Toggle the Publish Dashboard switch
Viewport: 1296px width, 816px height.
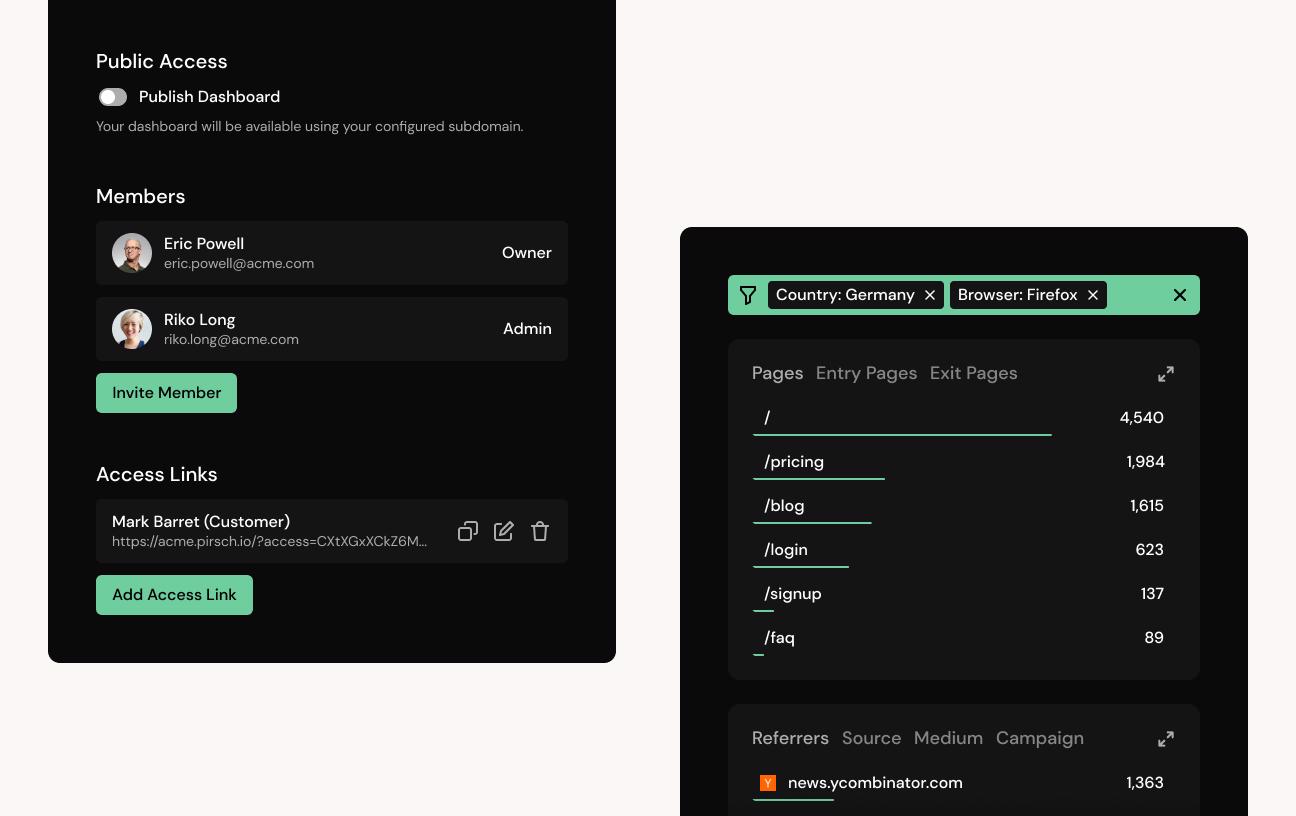[113, 97]
